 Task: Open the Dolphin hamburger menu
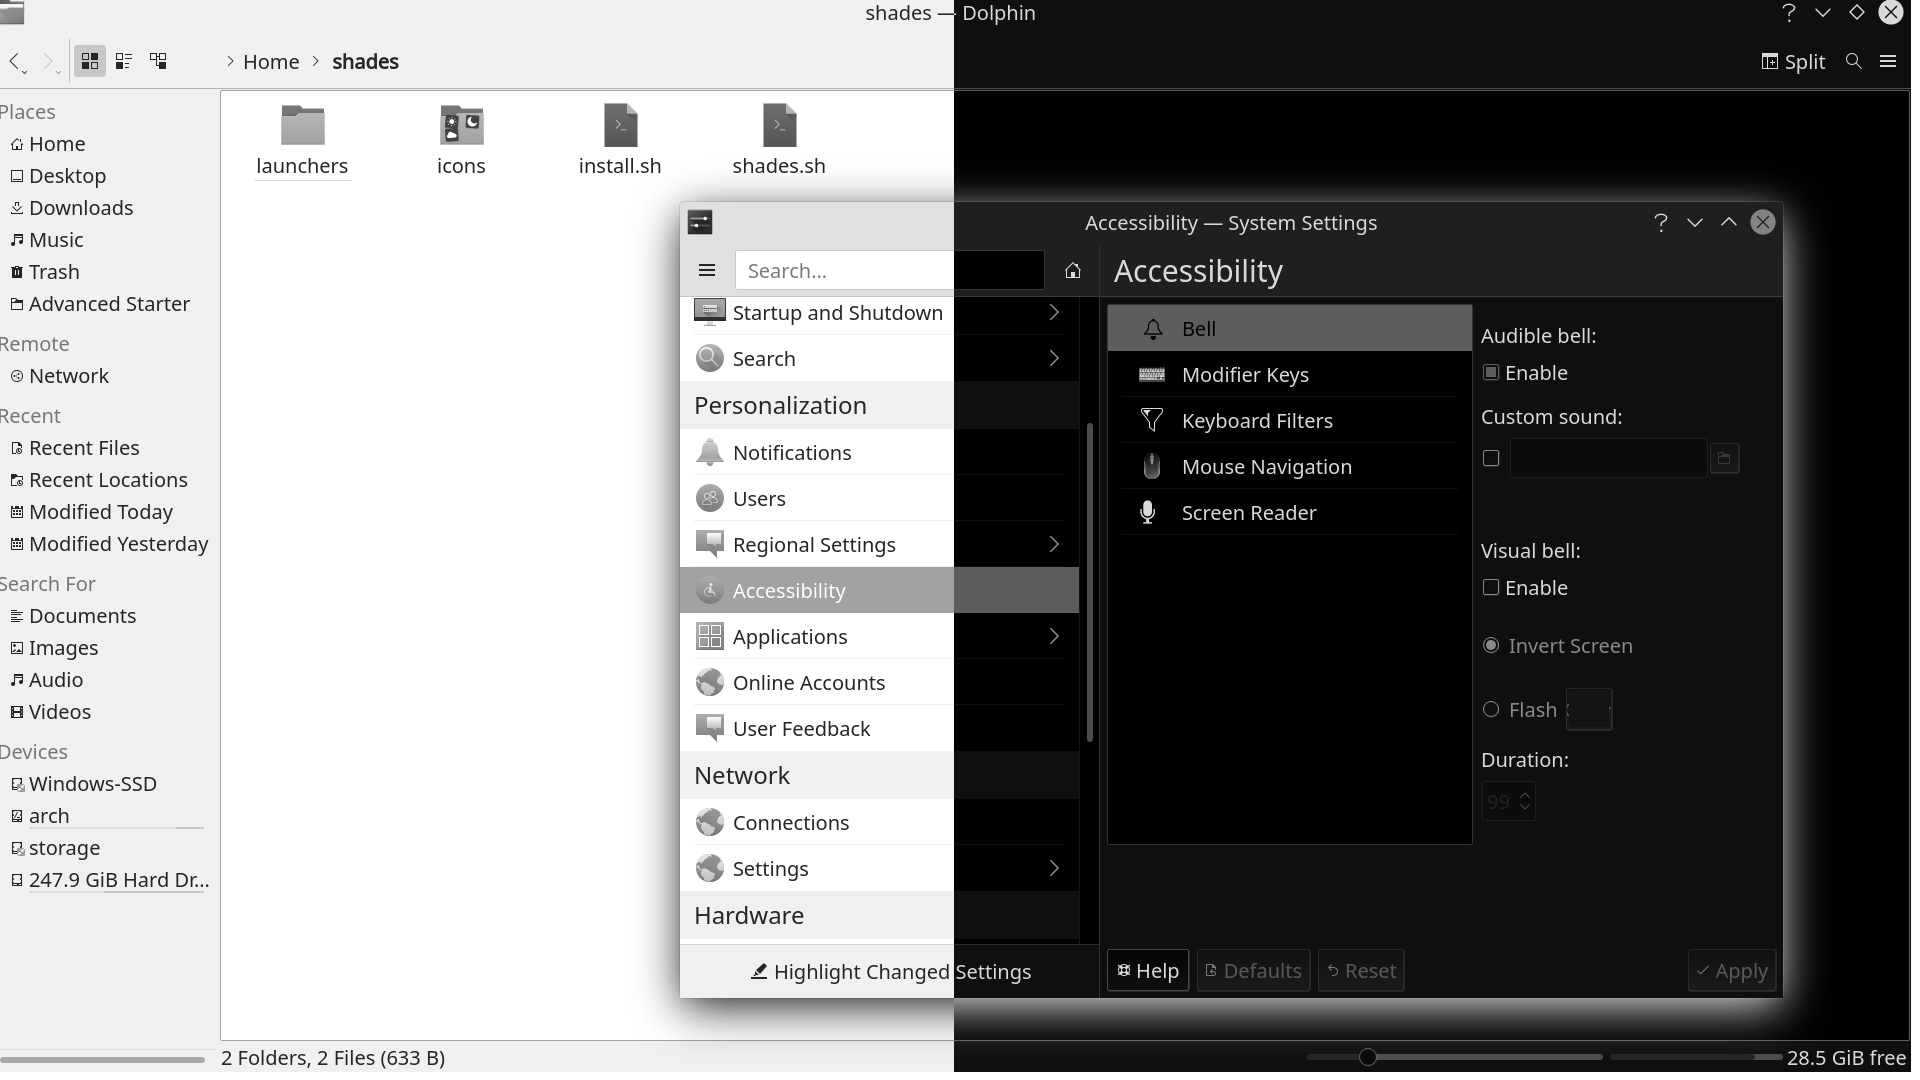pos(1888,61)
